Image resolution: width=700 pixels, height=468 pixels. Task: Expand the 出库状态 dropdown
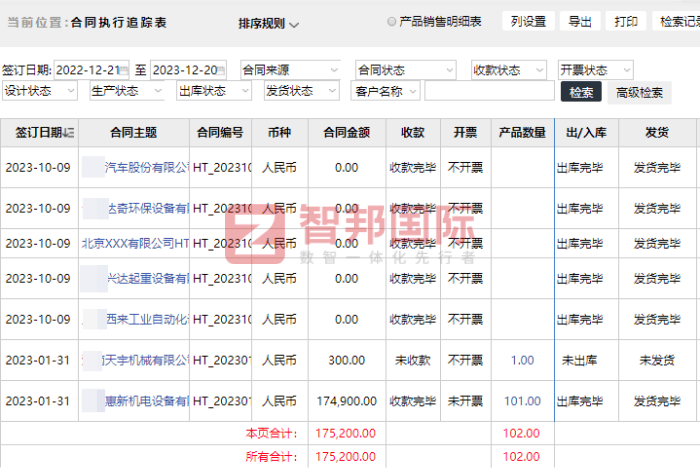coord(214,91)
